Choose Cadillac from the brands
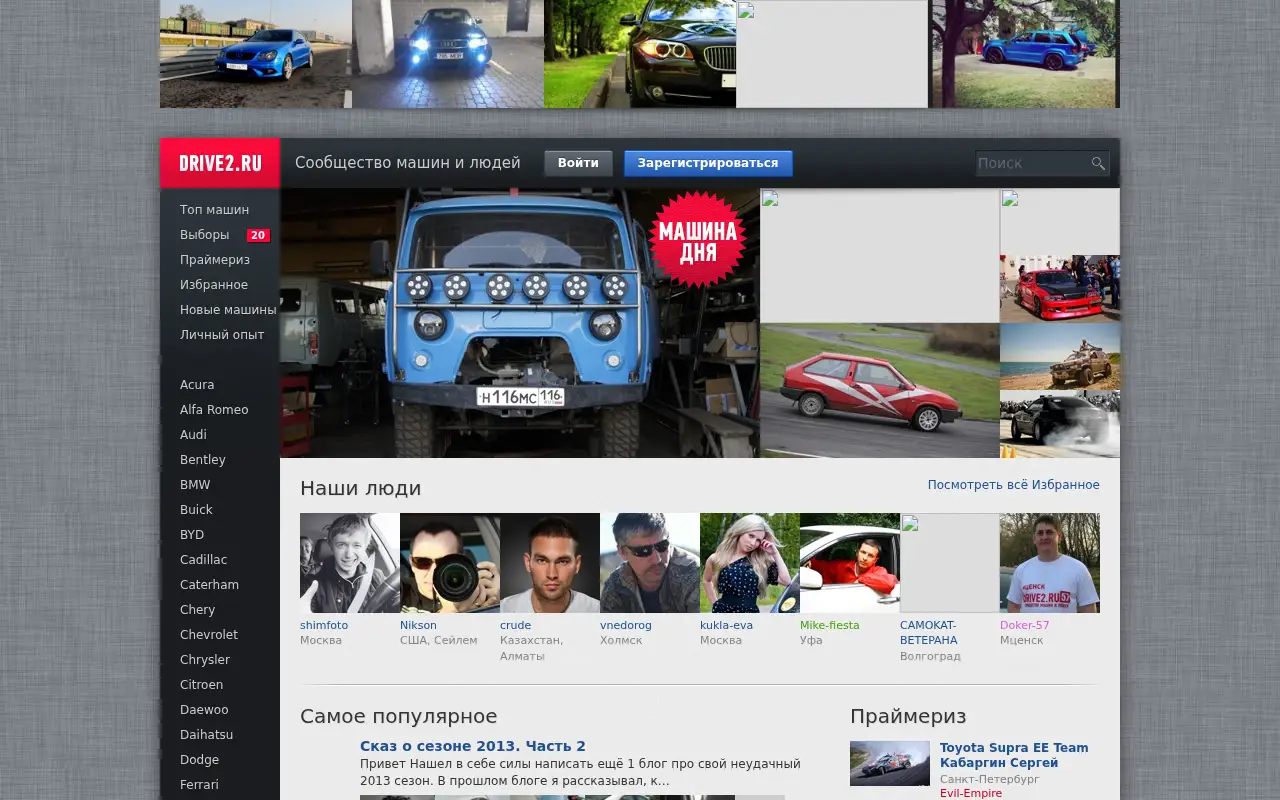Image resolution: width=1280 pixels, height=800 pixels. pos(203,560)
